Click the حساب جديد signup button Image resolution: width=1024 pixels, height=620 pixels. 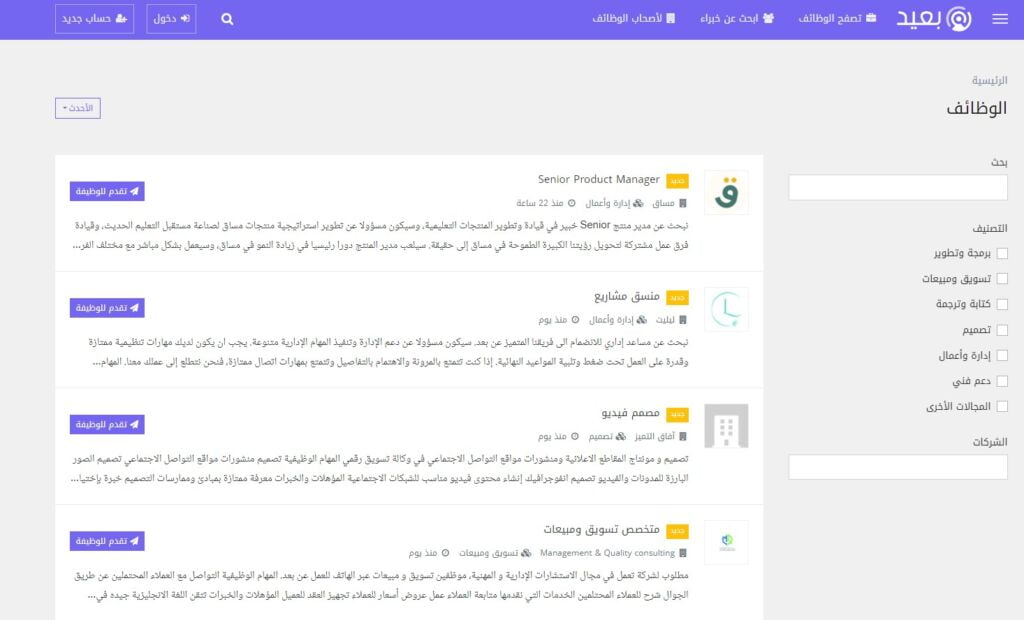94,19
